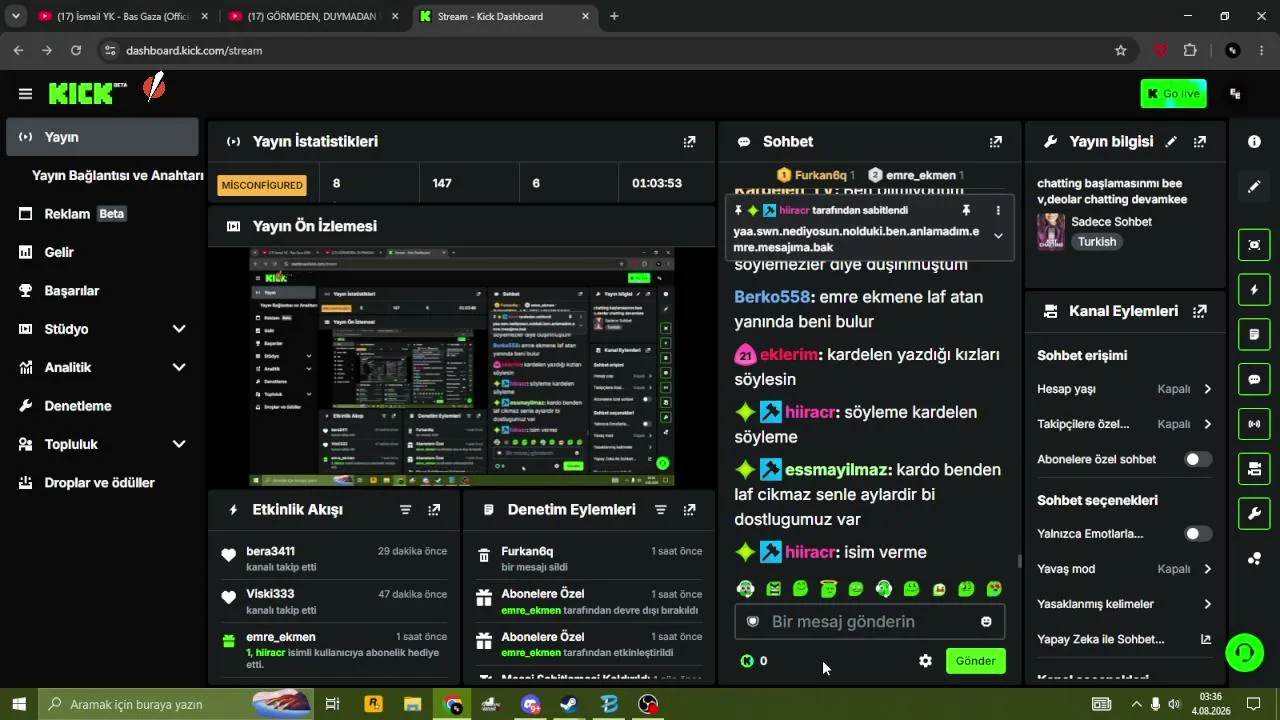Click the pencil icon in the right sidebar
Screen dimensions: 1280x720
(x=1254, y=187)
